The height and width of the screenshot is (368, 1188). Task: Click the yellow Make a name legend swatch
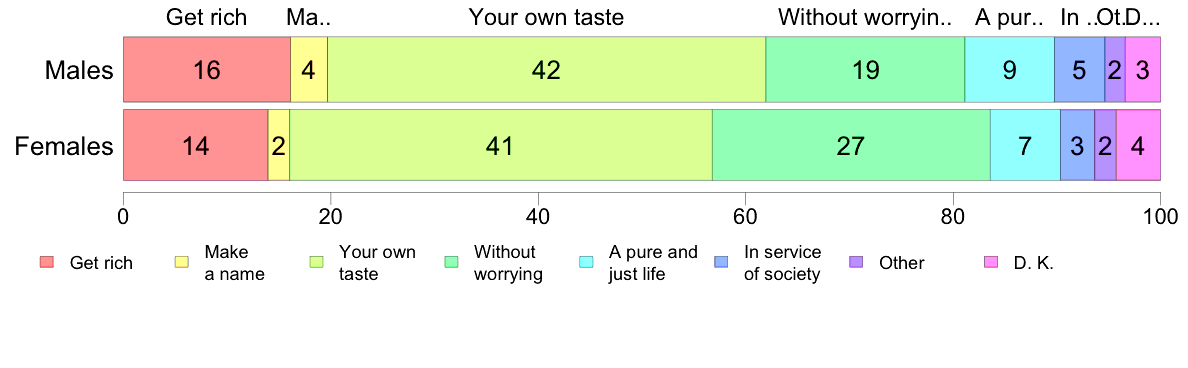coord(182,263)
